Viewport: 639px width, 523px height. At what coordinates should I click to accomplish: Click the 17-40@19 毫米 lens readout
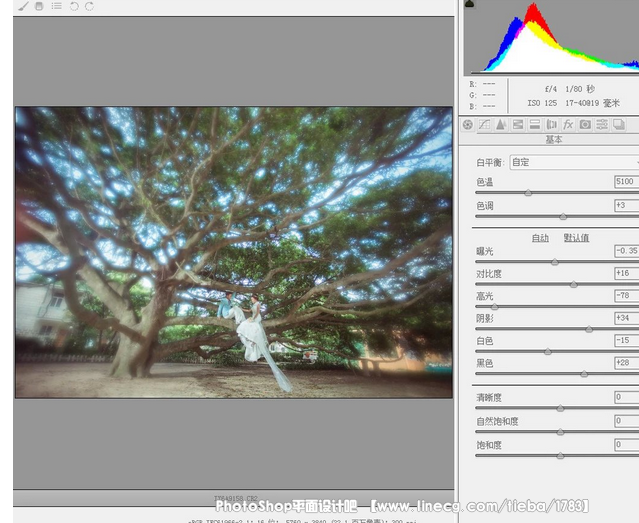tap(593, 103)
